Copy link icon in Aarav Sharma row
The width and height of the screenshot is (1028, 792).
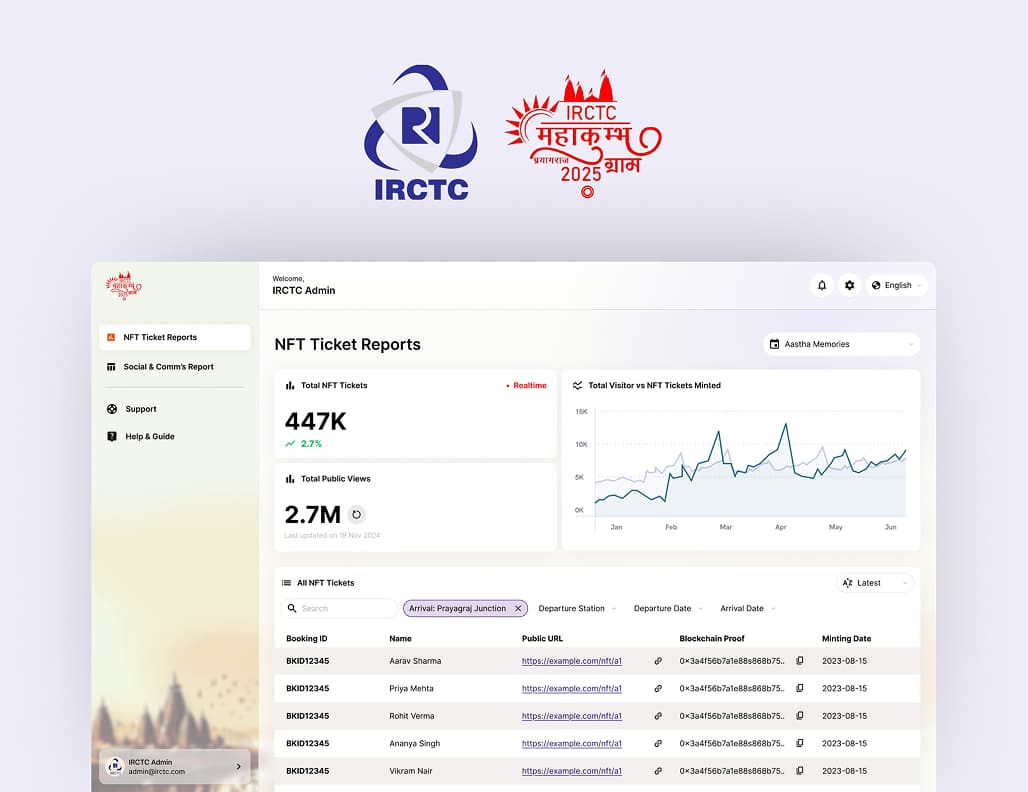pos(658,661)
